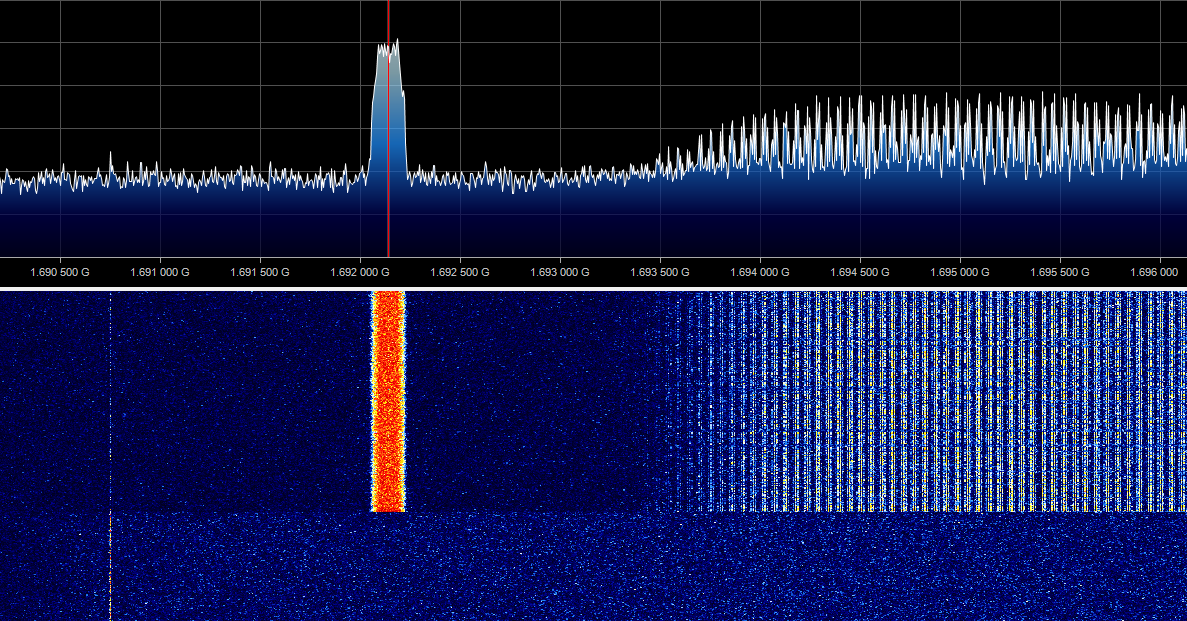Click the 1.691 000 G frequency label
The width and height of the screenshot is (1187, 621).
(x=160, y=272)
